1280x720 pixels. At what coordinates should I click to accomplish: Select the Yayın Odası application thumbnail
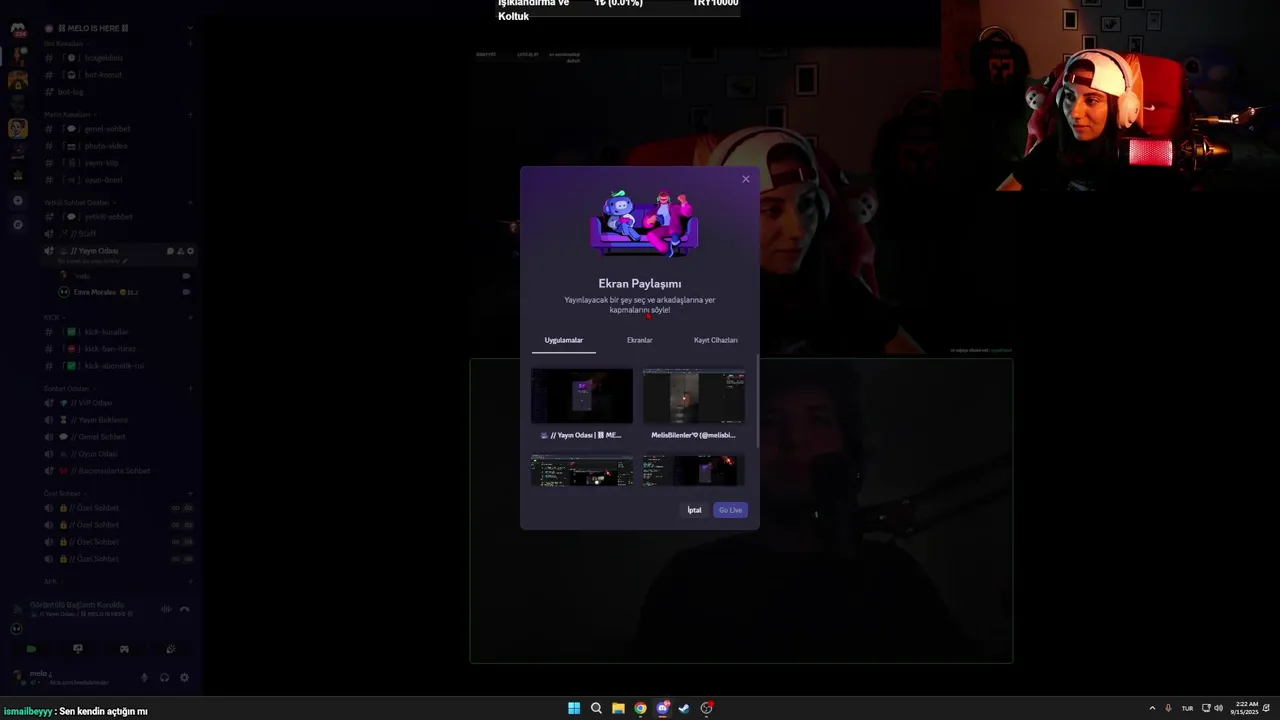tap(582, 396)
